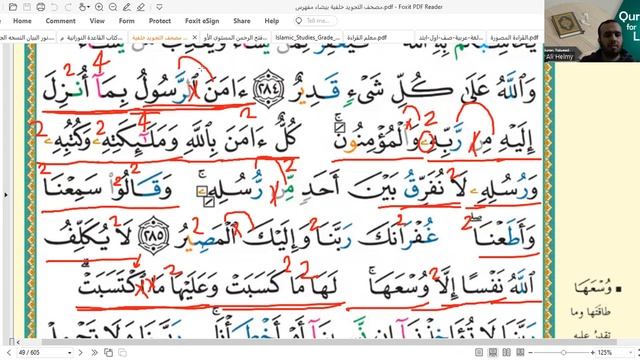Expand the left navigation panel arrow
The width and height of the screenshot is (640, 360).
point(5,195)
